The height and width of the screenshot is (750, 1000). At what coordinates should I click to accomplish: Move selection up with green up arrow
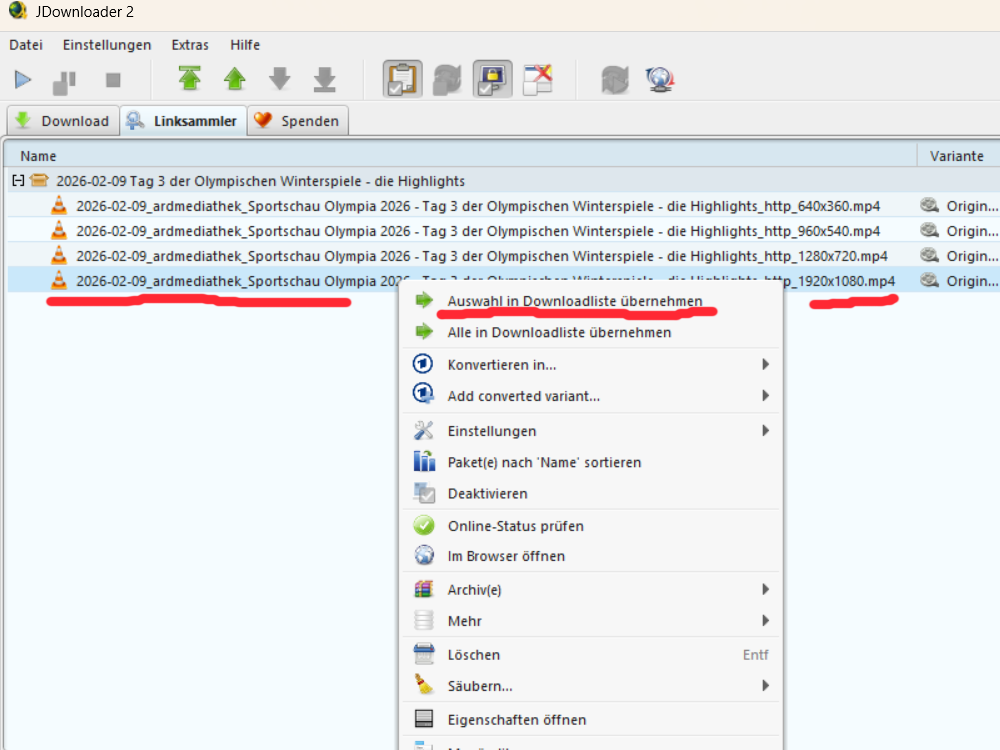[235, 78]
